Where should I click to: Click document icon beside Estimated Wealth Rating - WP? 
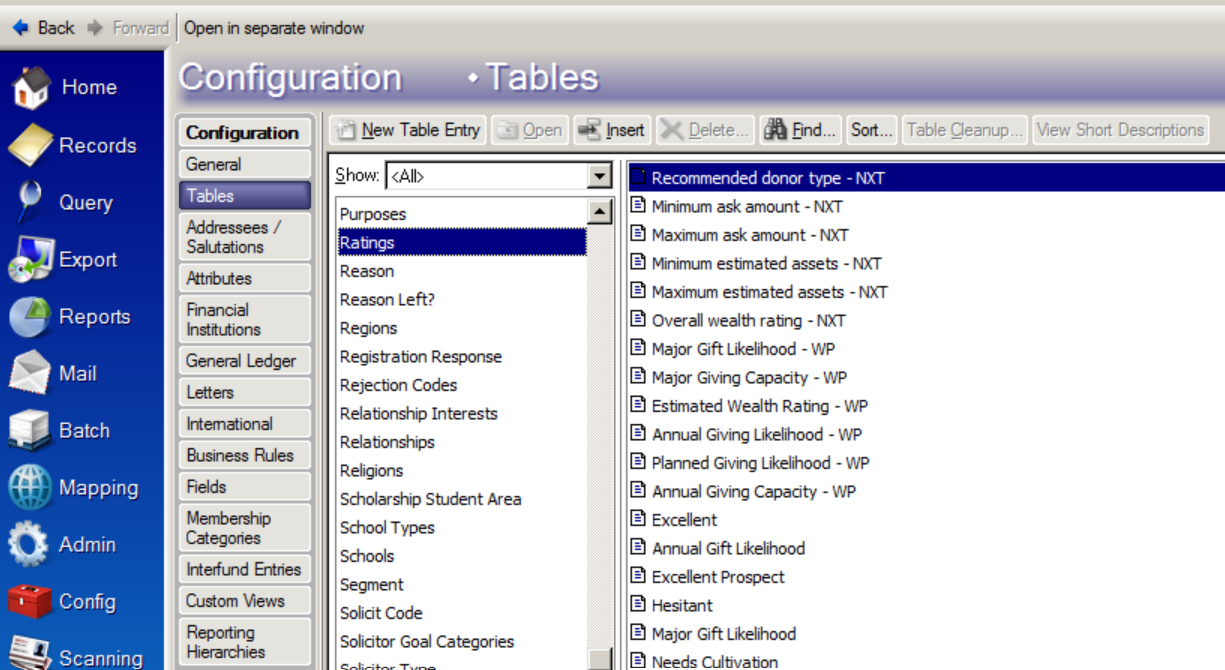(x=638, y=406)
